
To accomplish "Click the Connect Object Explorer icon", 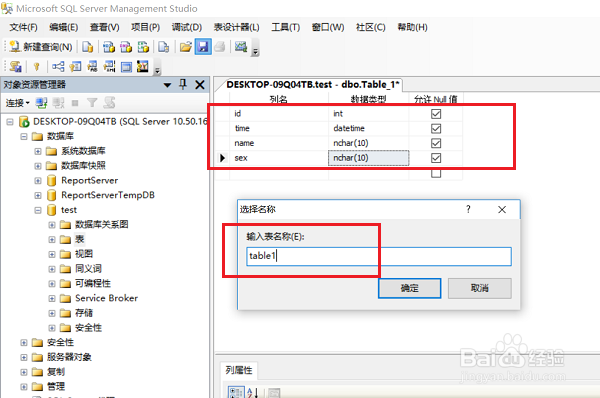I will 41,103.
